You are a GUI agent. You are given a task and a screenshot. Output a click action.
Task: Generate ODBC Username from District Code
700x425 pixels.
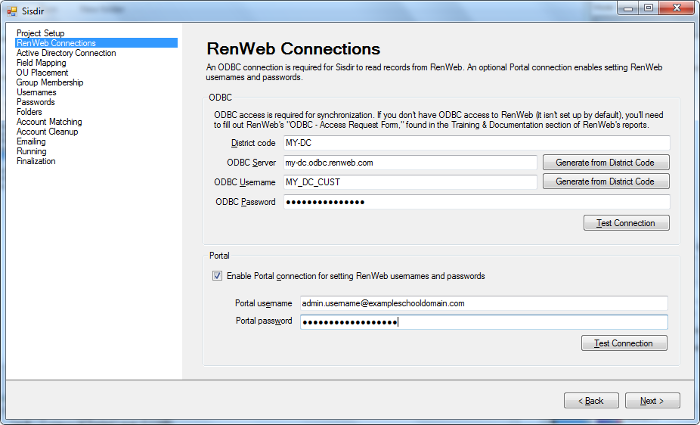(x=606, y=182)
